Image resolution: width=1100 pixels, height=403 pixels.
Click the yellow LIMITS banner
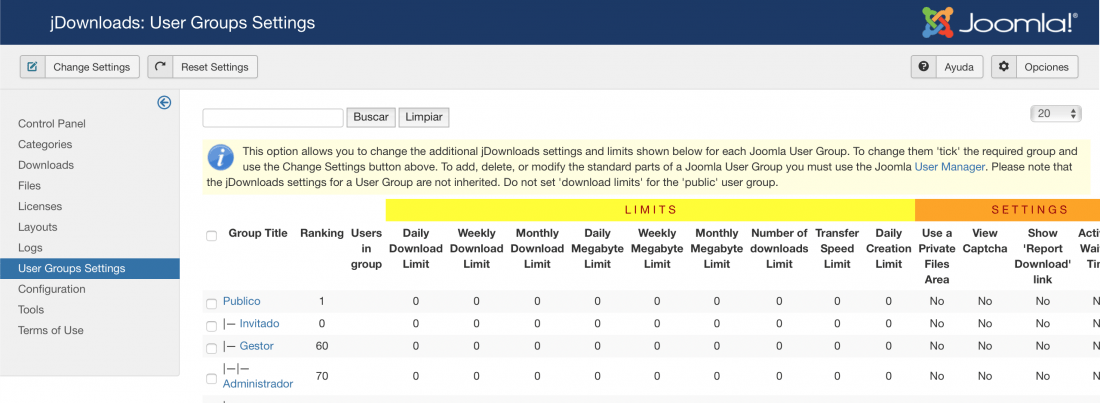(x=650, y=209)
